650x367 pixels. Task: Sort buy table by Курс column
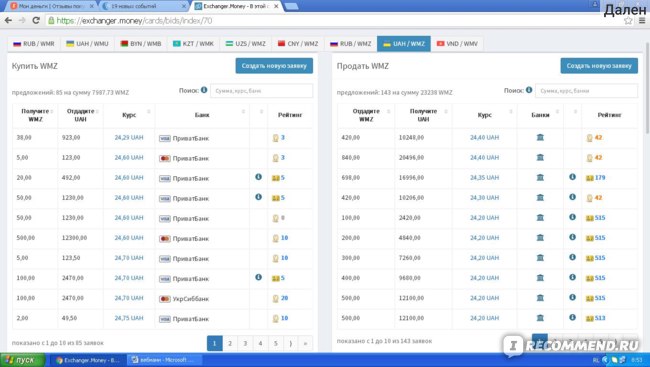coord(129,115)
